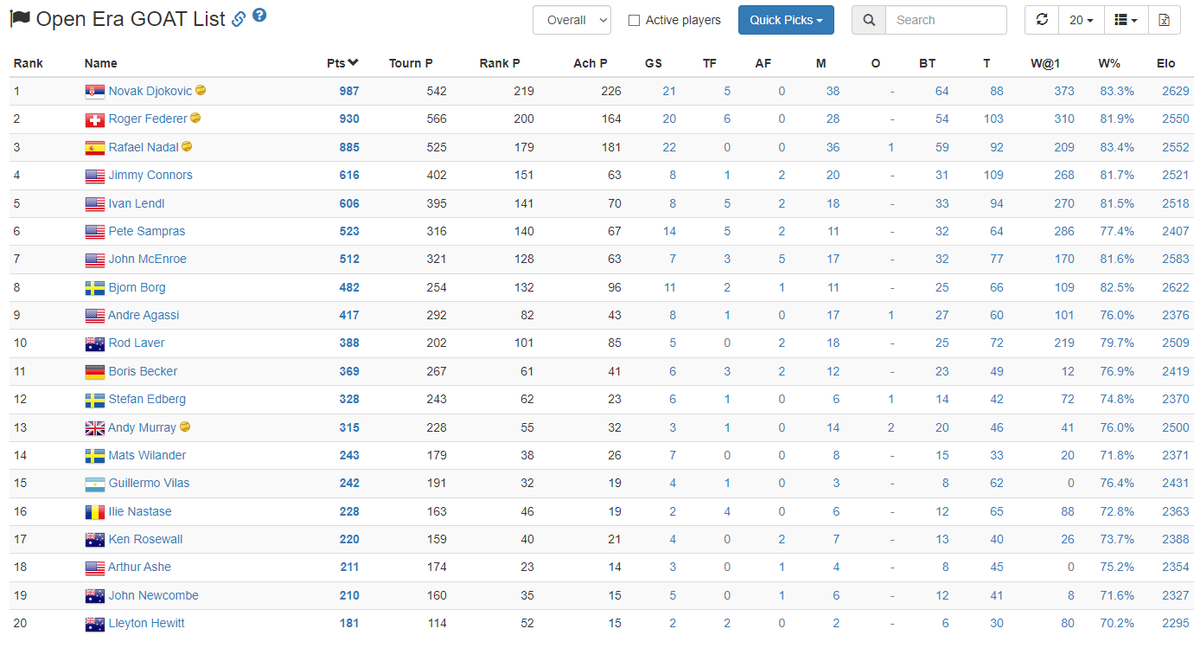Click Djokovic's 987 points value
The image size is (1200, 648).
[348, 91]
